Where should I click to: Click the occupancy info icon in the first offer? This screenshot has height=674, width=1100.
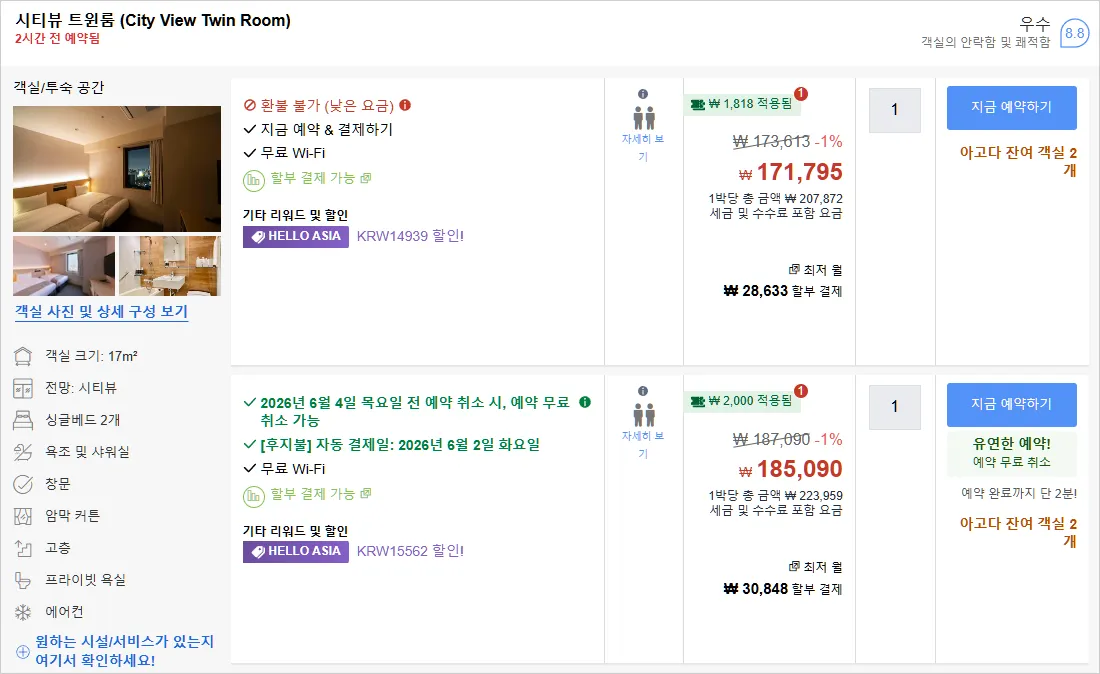[643, 94]
